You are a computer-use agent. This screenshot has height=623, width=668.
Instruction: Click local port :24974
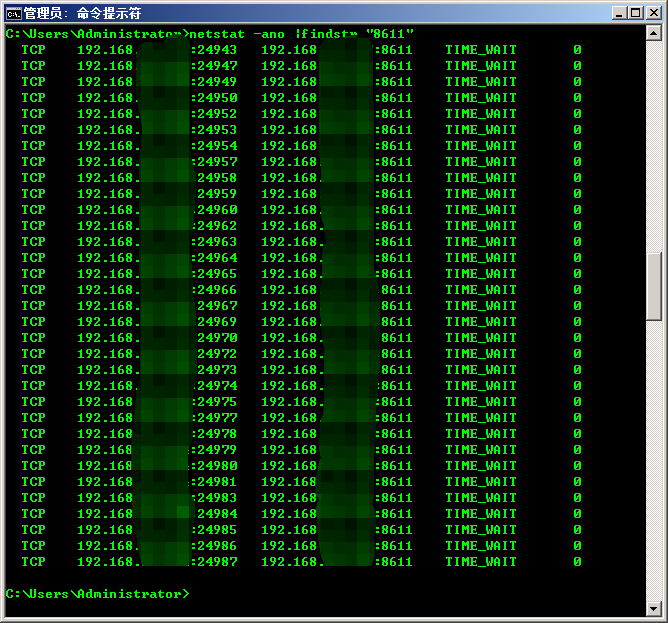click(x=215, y=386)
